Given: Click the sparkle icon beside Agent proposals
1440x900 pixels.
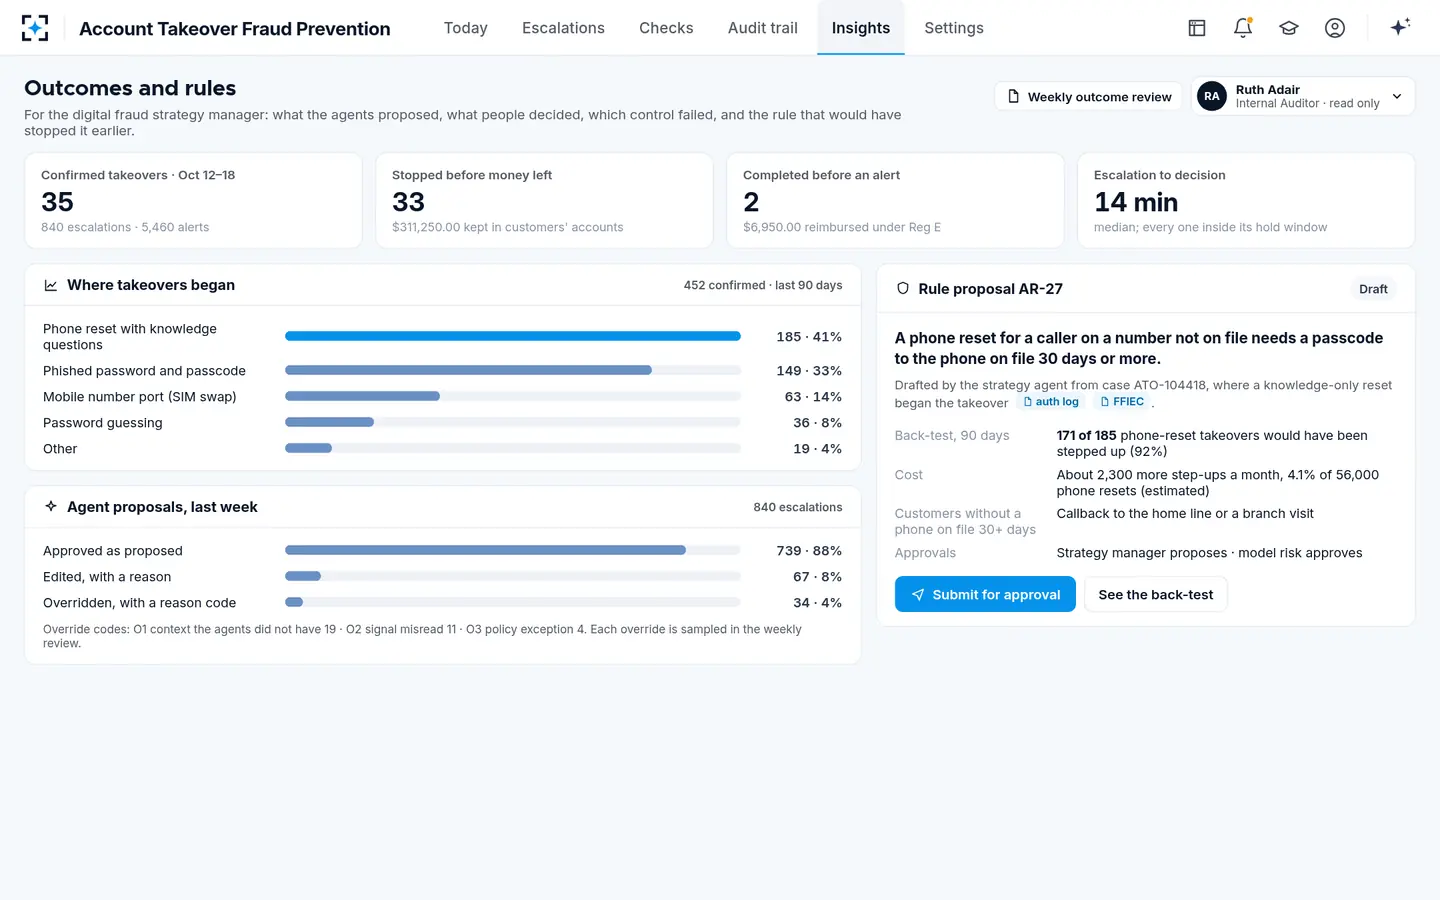Looking at the screenshot, I should pos(51,507).
